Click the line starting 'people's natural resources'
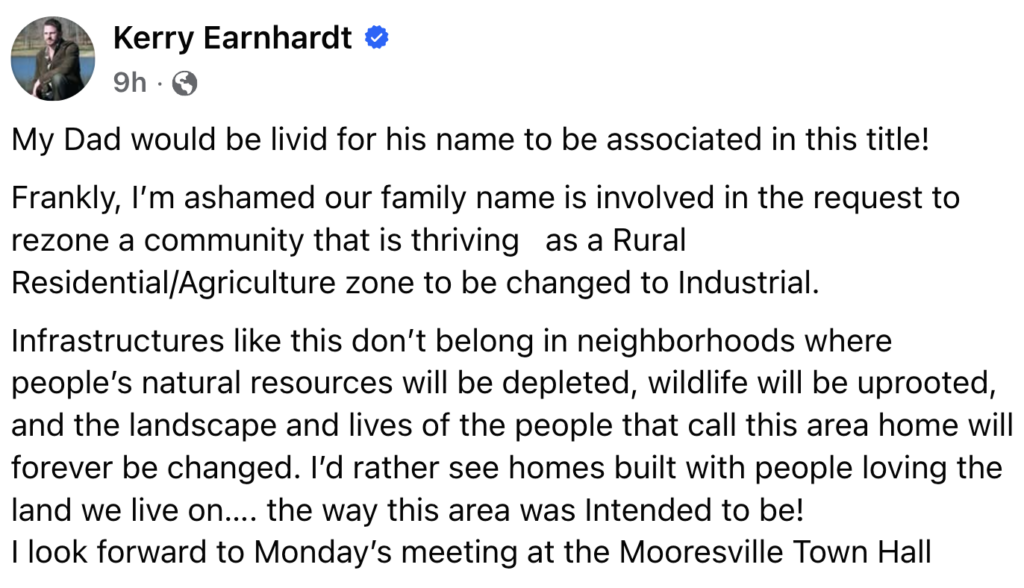The width and height of the screenshot is (1024, 588). [x=504, y=384]
